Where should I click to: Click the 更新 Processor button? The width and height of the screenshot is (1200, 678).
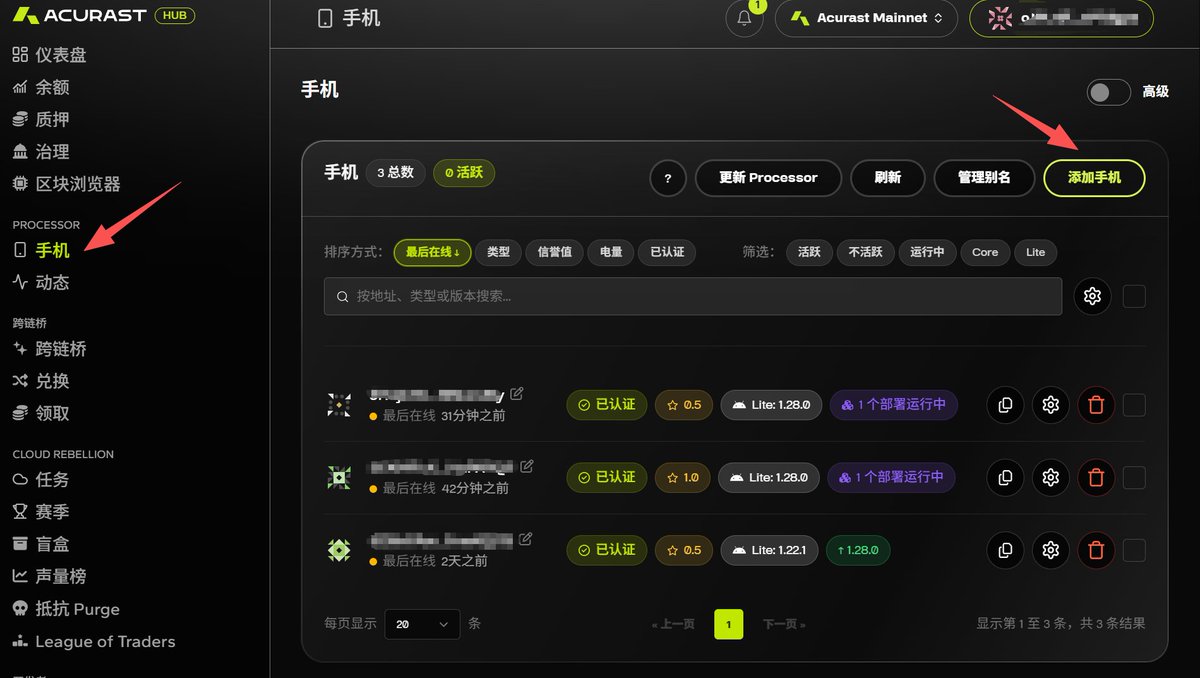768,178
